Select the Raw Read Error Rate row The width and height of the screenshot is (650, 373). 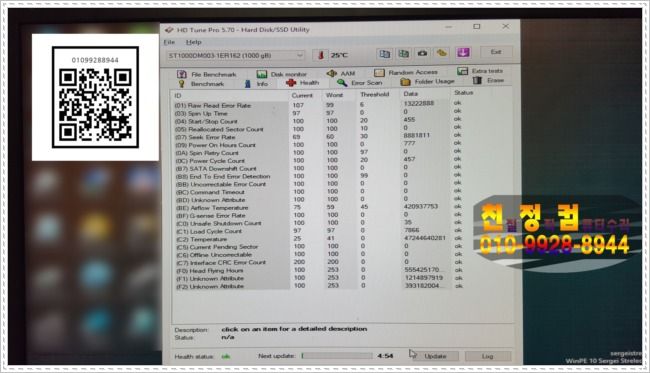(318, 105)
